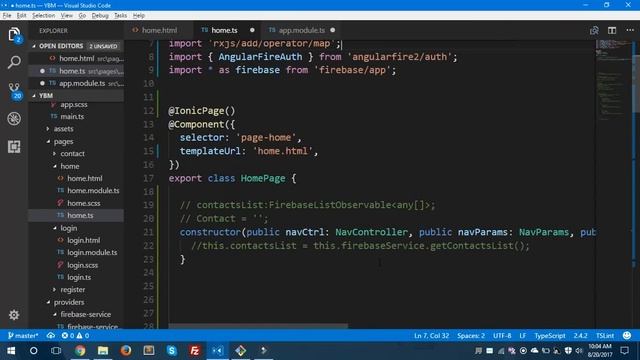This screenshot has width=640, height=360.
Task: Click the Open Changes icon in editor toolbar
Action: click(x=594, y=30)
